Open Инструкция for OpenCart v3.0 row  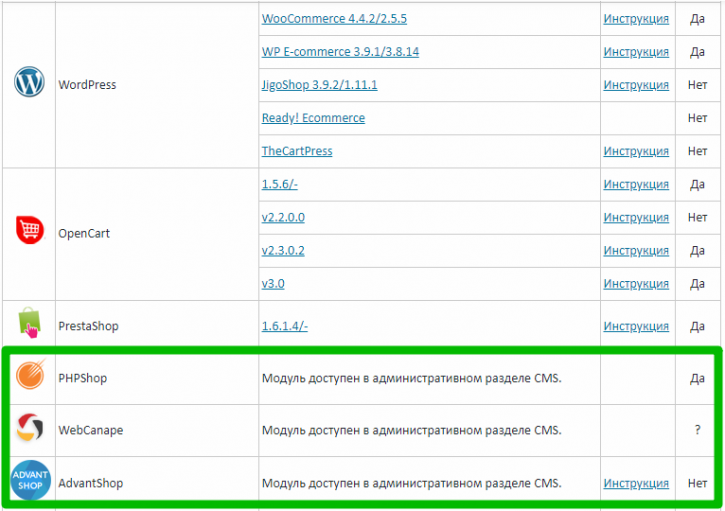pos(636,283)
